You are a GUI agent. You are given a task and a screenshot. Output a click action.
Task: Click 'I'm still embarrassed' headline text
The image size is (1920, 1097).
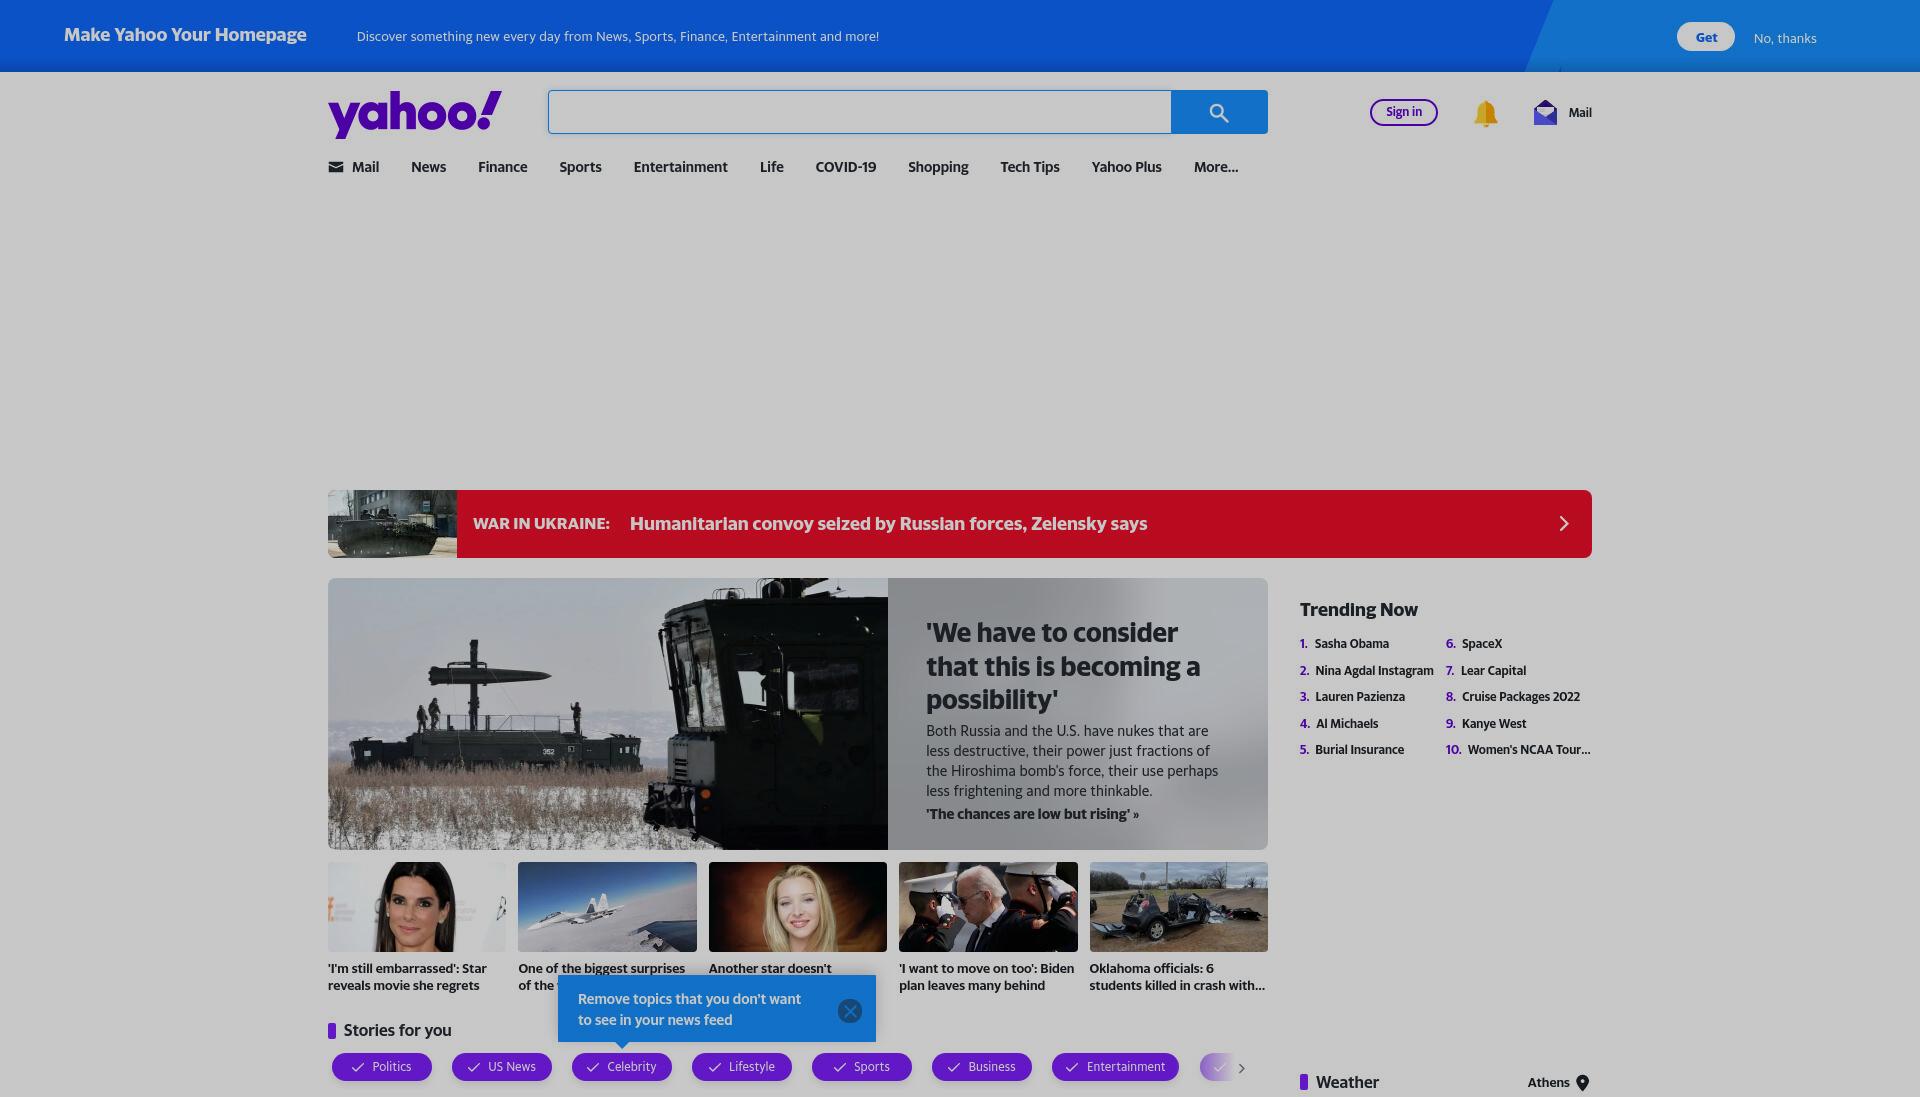click(x=407, y=977)
